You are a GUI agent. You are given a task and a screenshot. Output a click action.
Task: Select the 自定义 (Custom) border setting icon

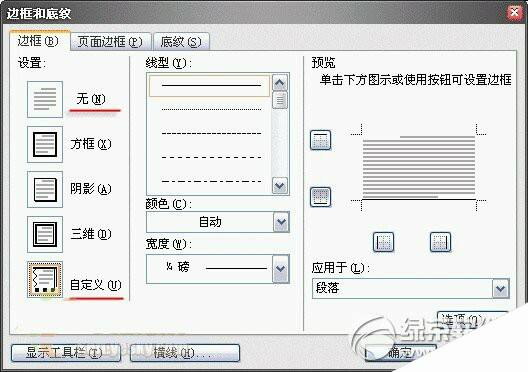[x=45, y=279]
